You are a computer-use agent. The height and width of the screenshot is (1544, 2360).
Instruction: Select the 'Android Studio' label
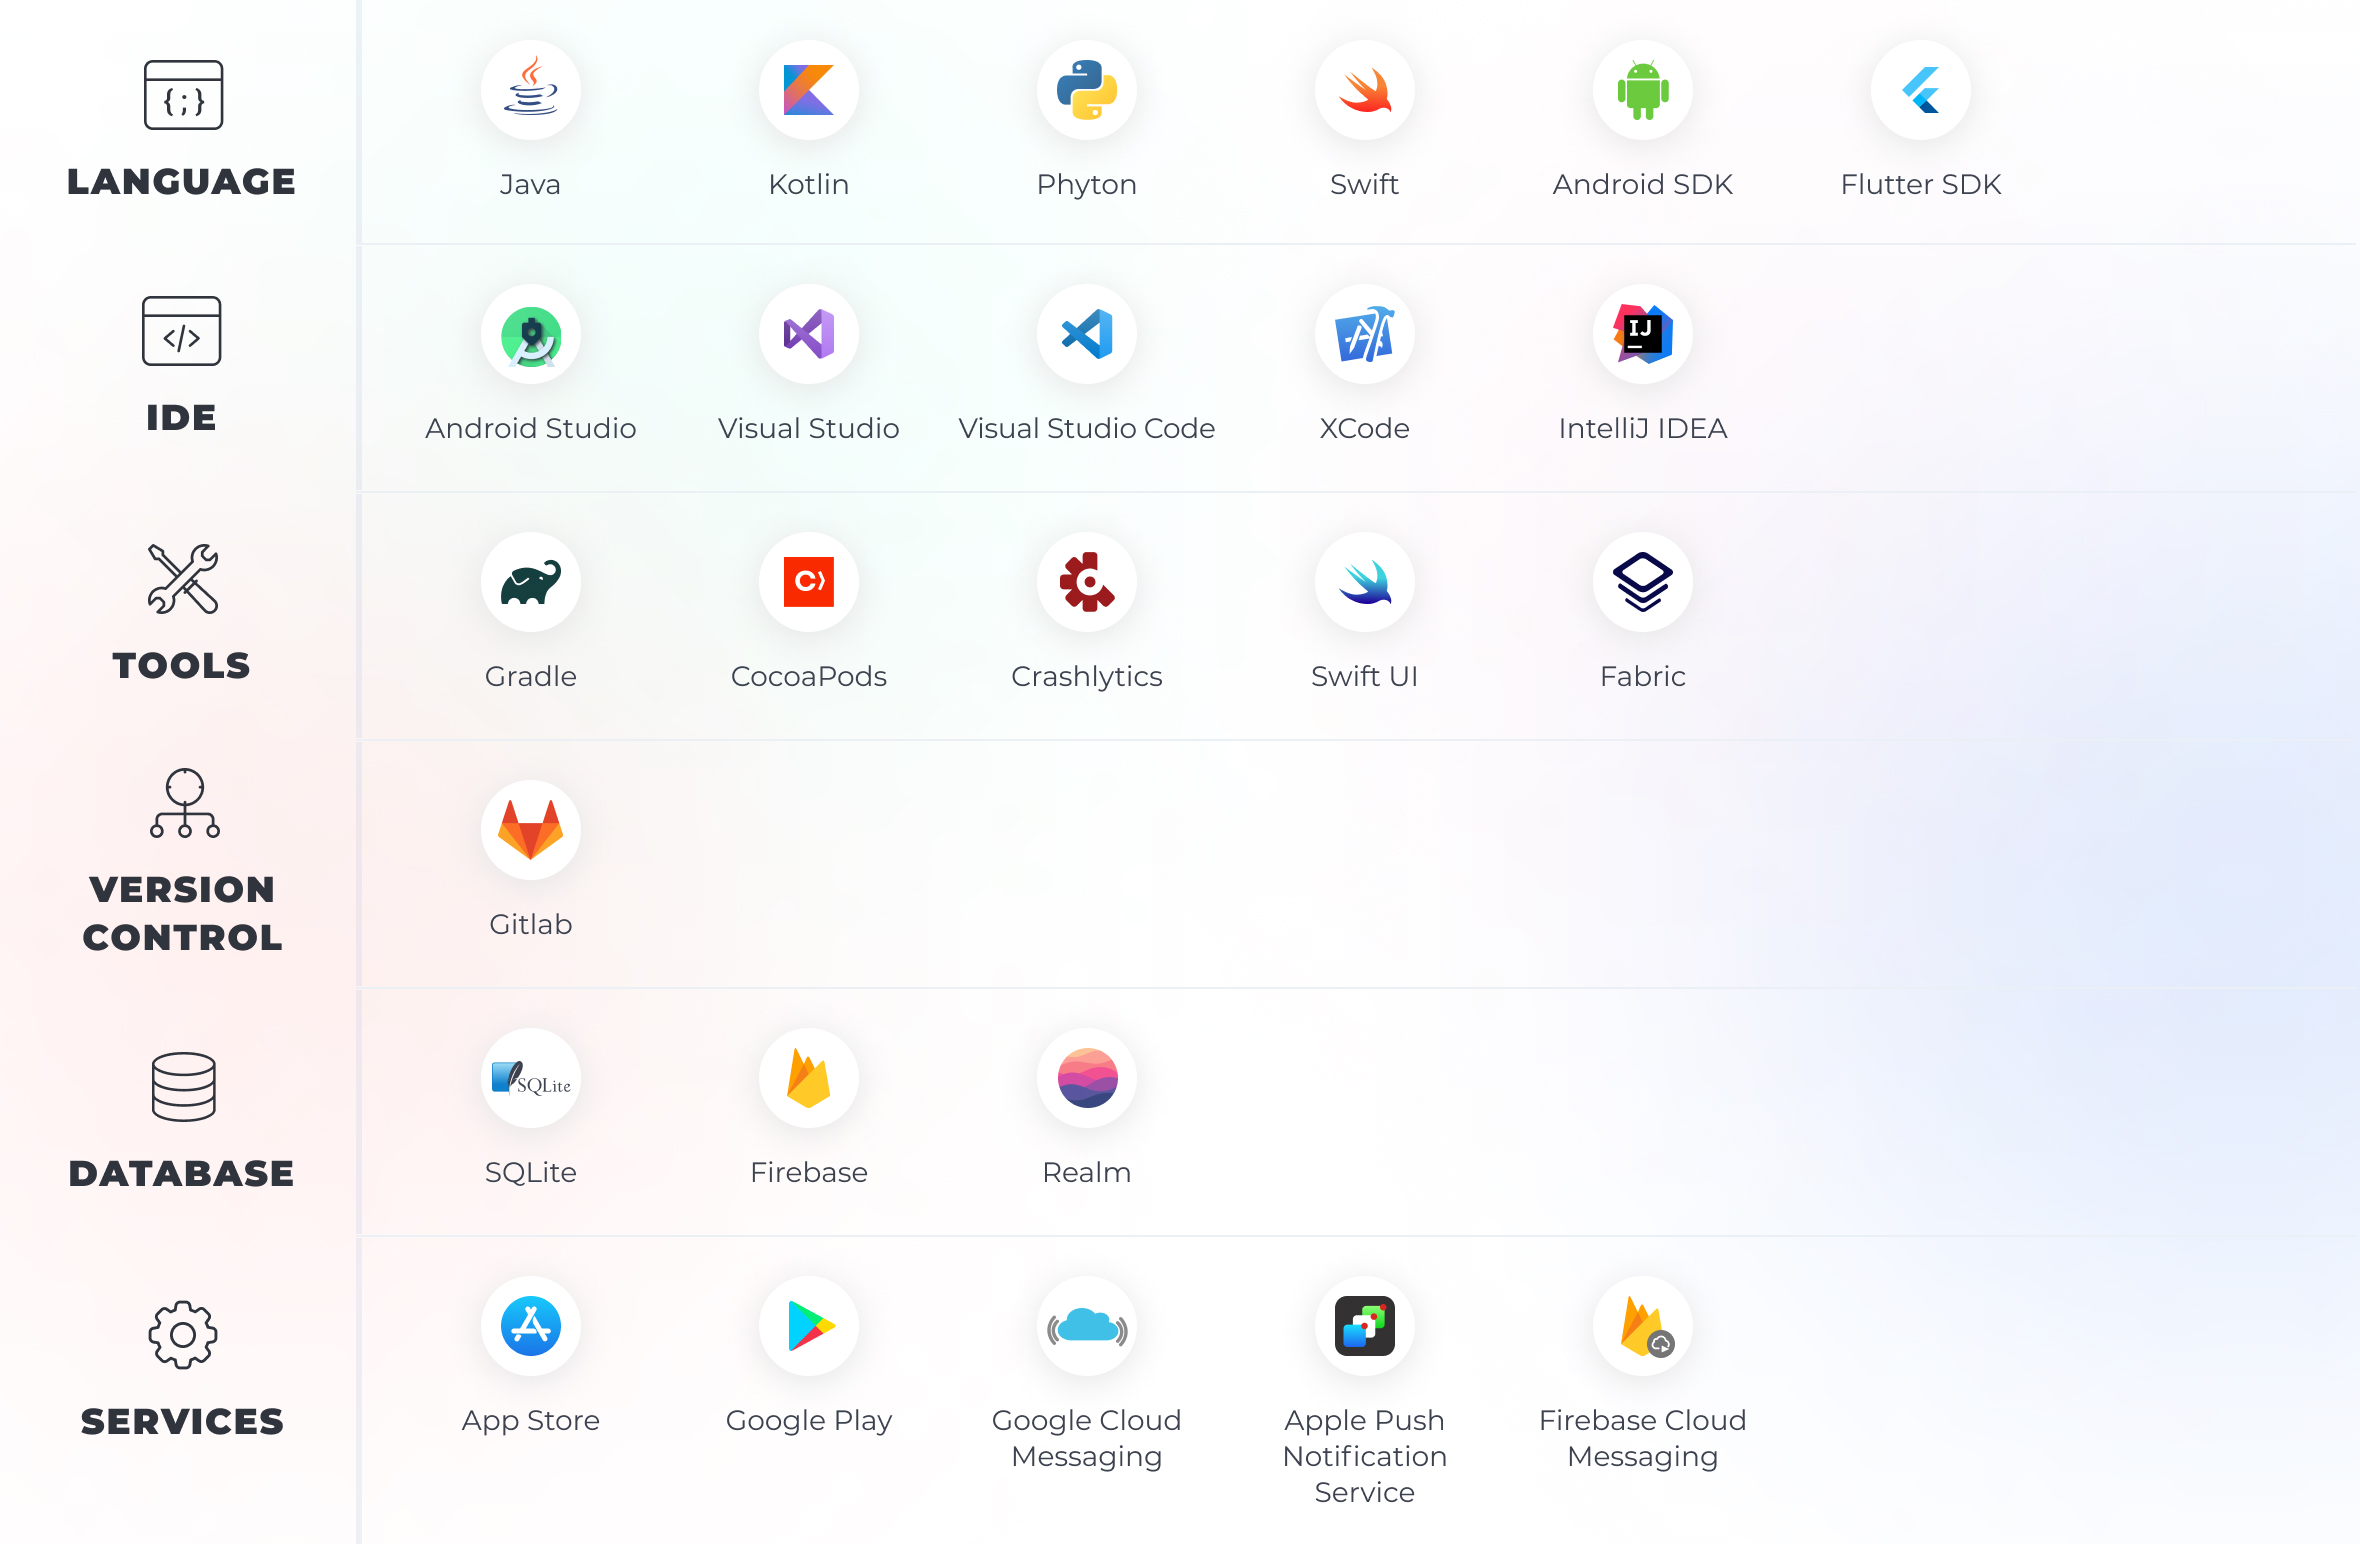[531, 429]
